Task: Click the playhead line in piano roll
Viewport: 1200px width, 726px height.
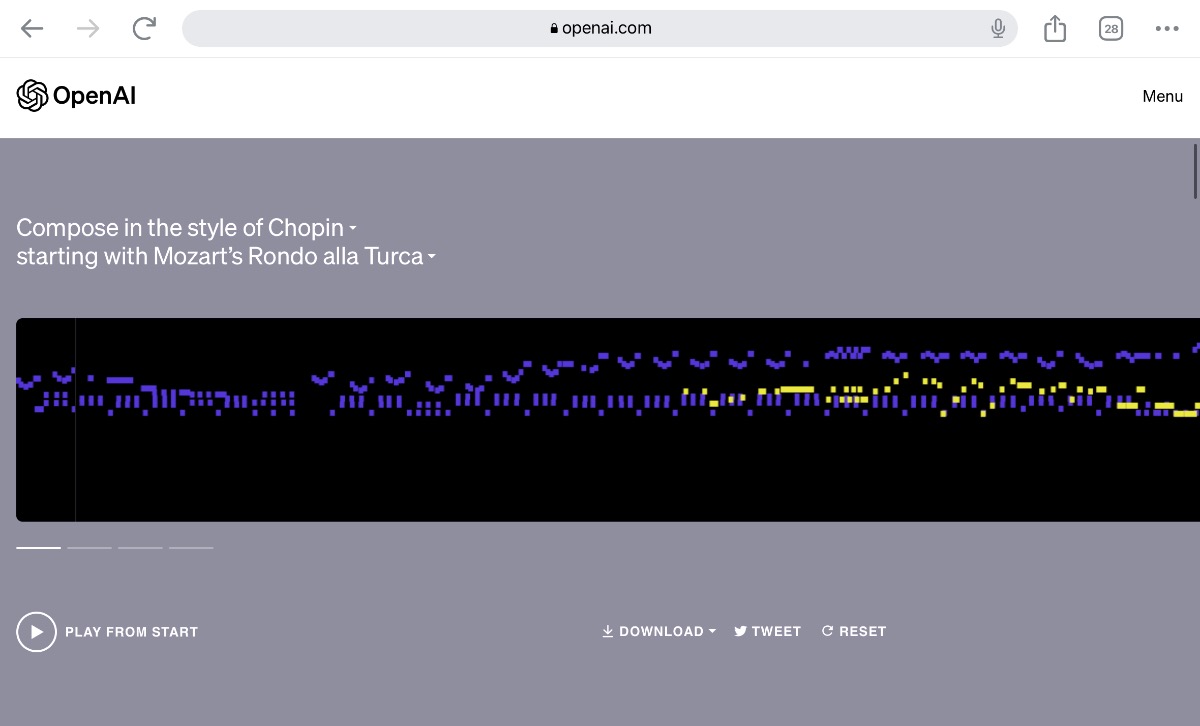Action: [x=75, y=420]
